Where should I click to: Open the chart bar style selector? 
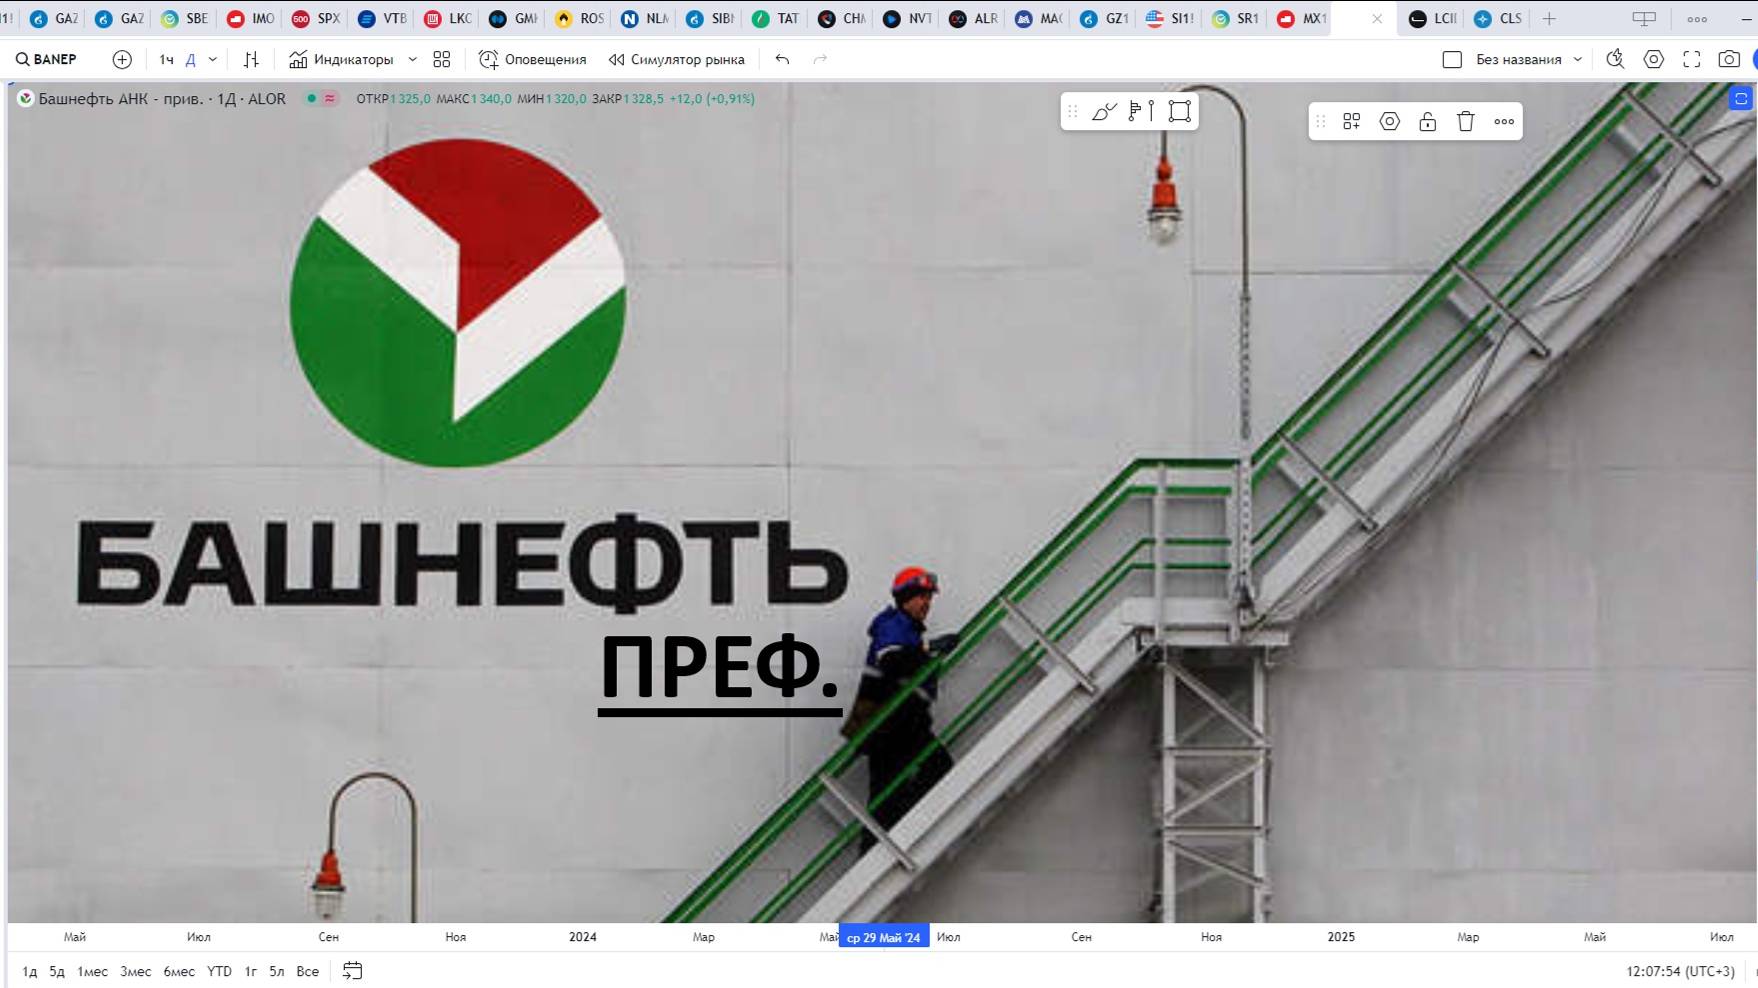coord(251,59)
